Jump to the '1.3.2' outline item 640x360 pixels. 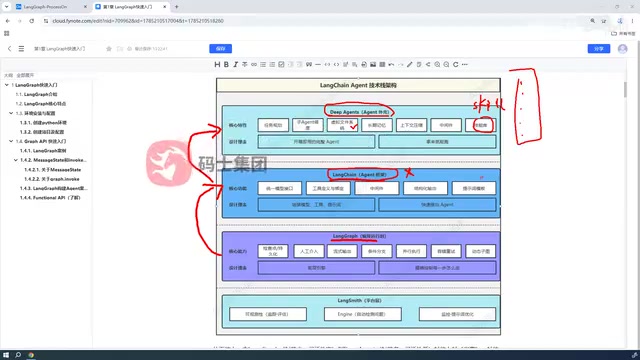42,132
